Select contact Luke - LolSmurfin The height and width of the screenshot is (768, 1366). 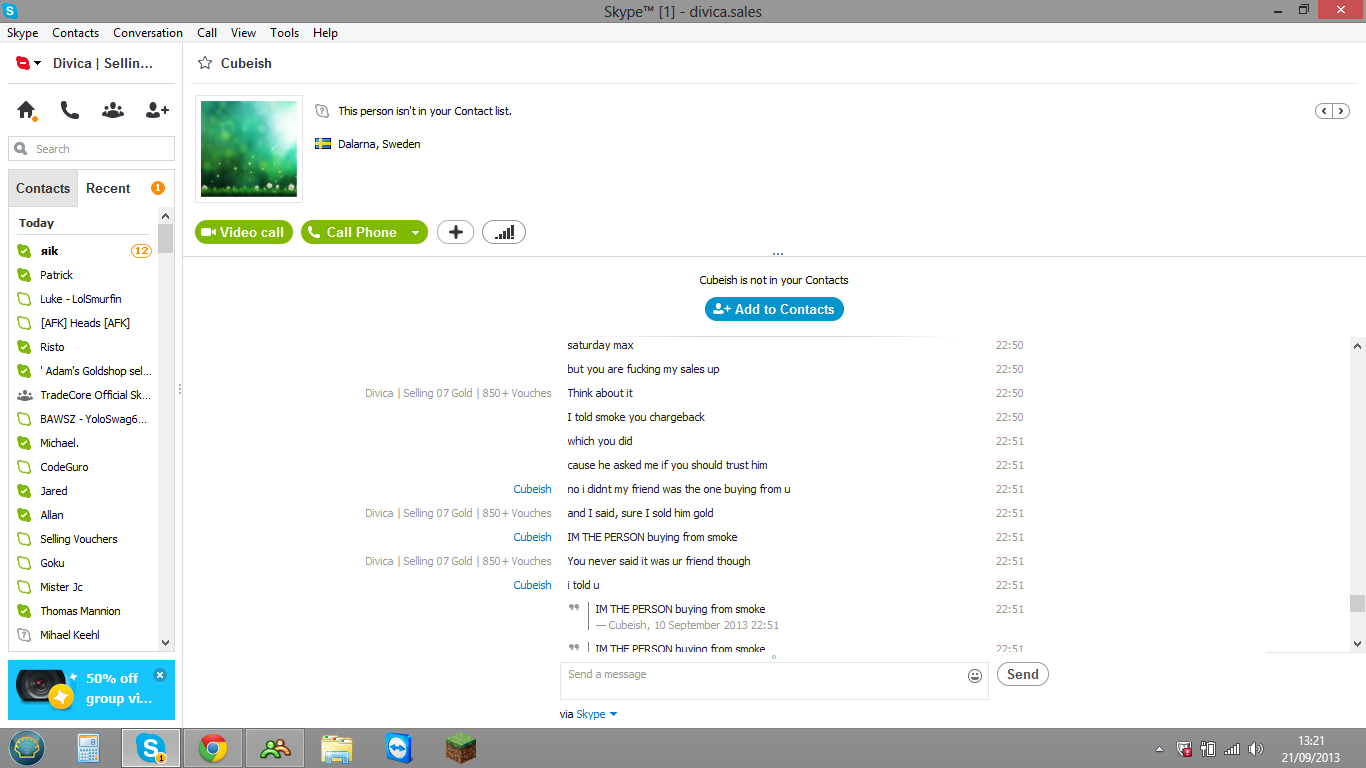[x=84, y=299]
